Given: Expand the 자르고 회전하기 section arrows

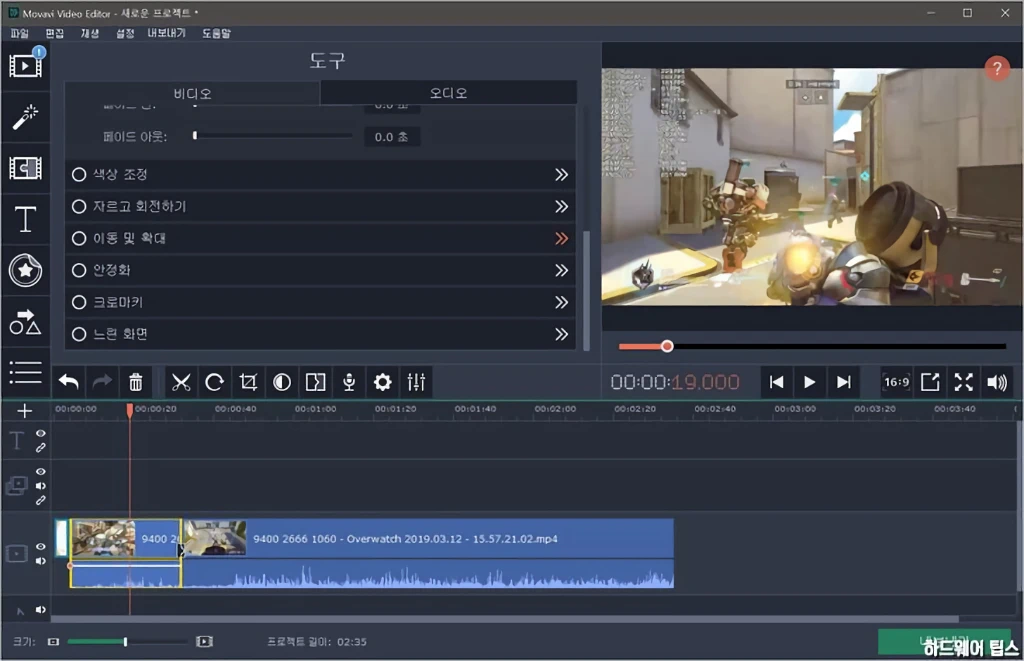Looking at the screenshot, I should (562, 206).
